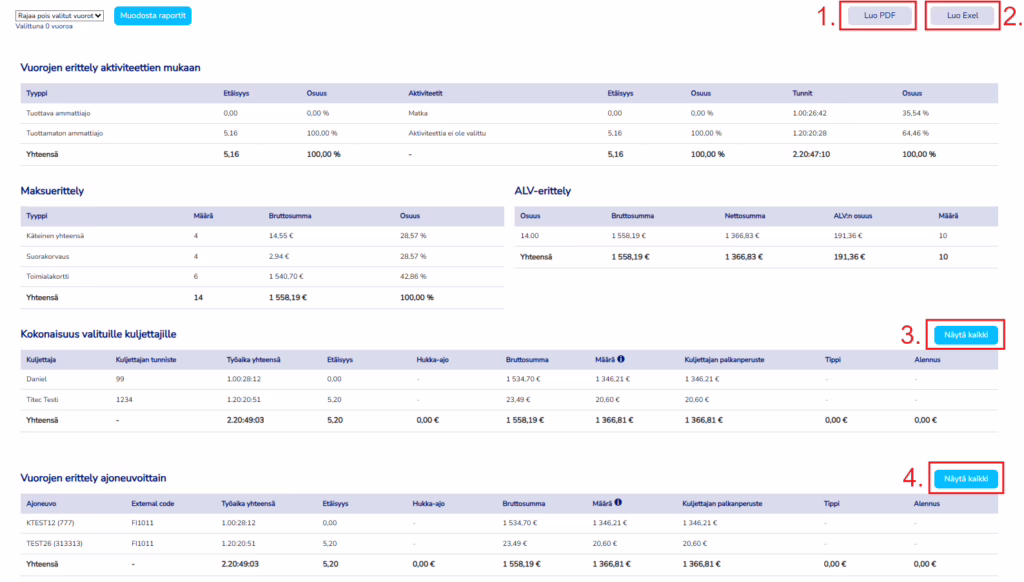Click the 'Muodosta raportti' button
This screenshot has width=1024, height=582.
click(152, 16)
